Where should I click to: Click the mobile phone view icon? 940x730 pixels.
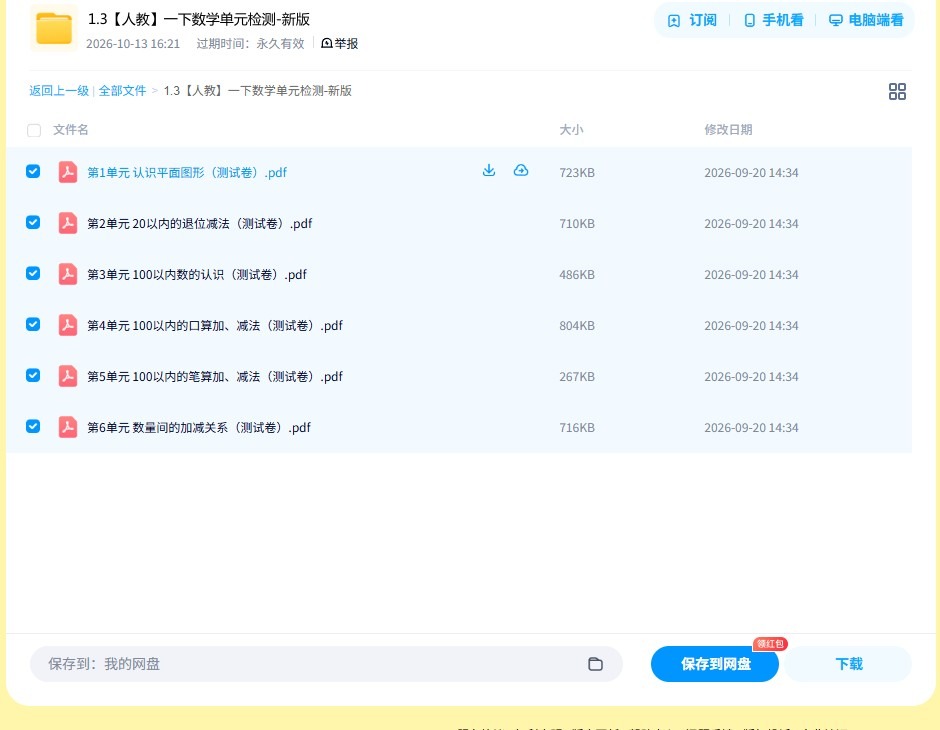(x=749, y=21)
